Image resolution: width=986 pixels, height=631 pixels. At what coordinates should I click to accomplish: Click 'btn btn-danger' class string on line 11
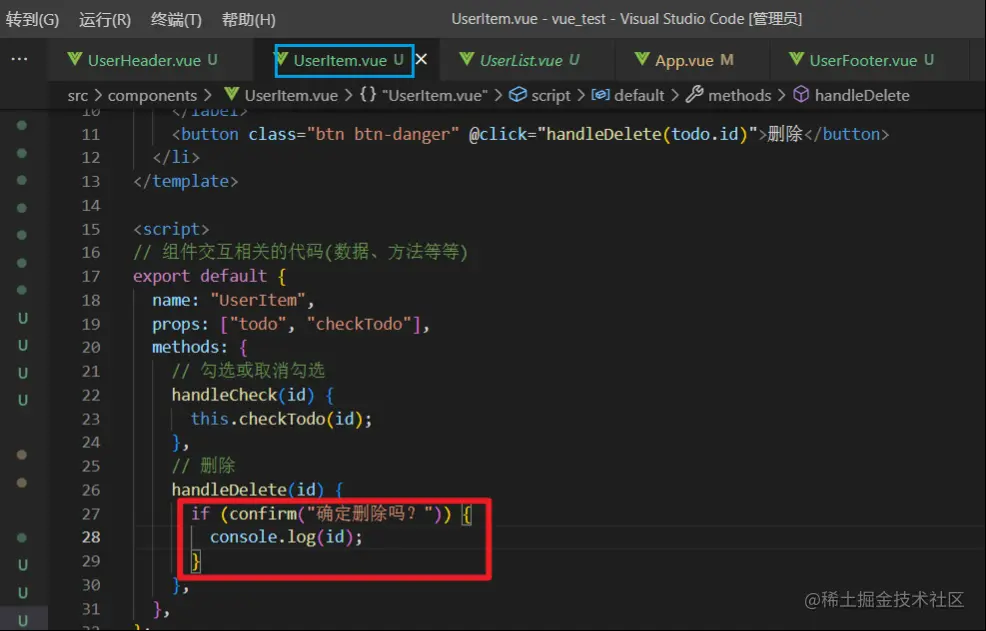pos(383,134)
